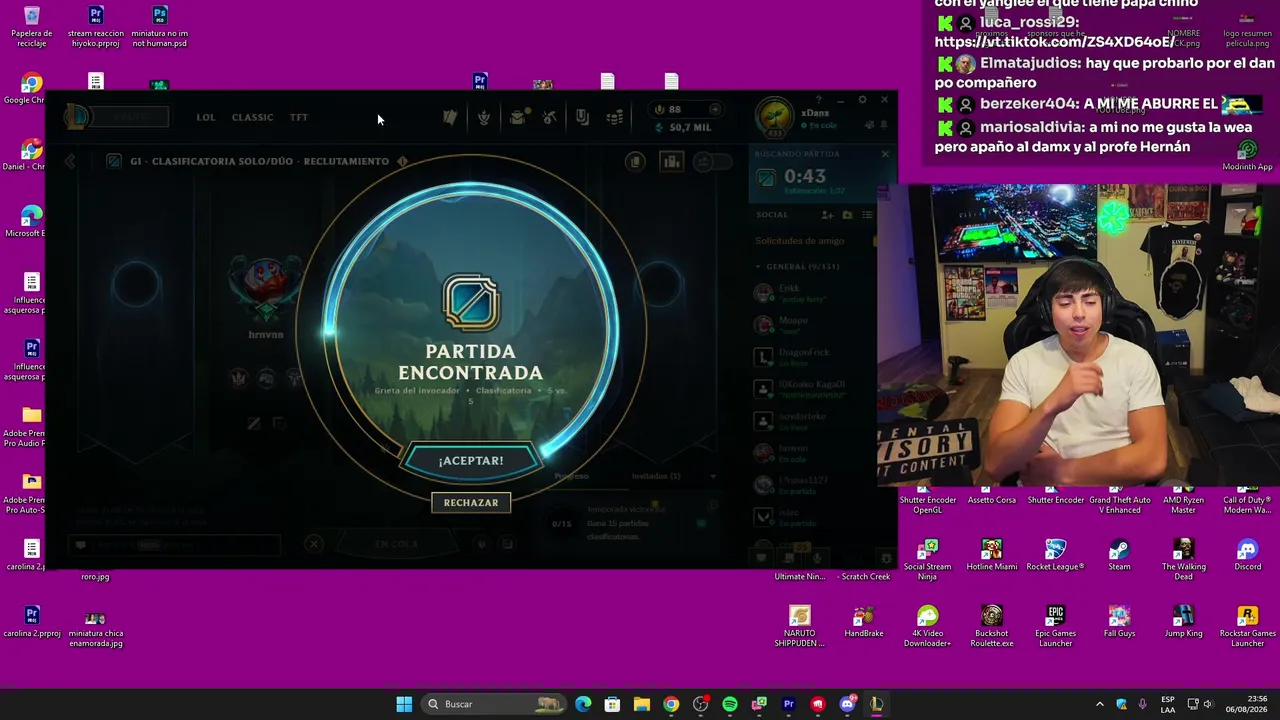
Task: Launch Assetto Corsa from desktop
Action: click(x=991, y=494)
